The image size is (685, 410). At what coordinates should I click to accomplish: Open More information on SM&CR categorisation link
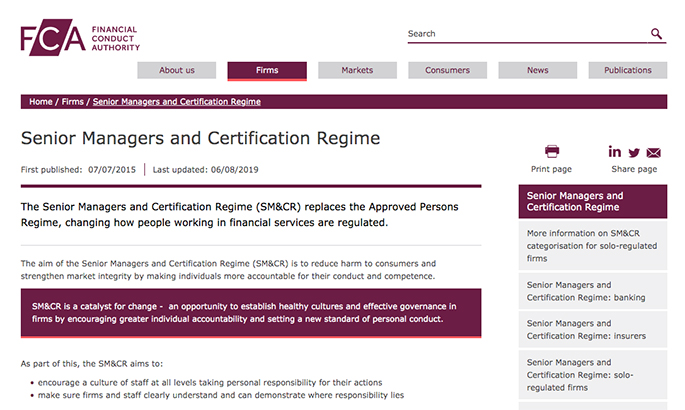tap(593, 245)
